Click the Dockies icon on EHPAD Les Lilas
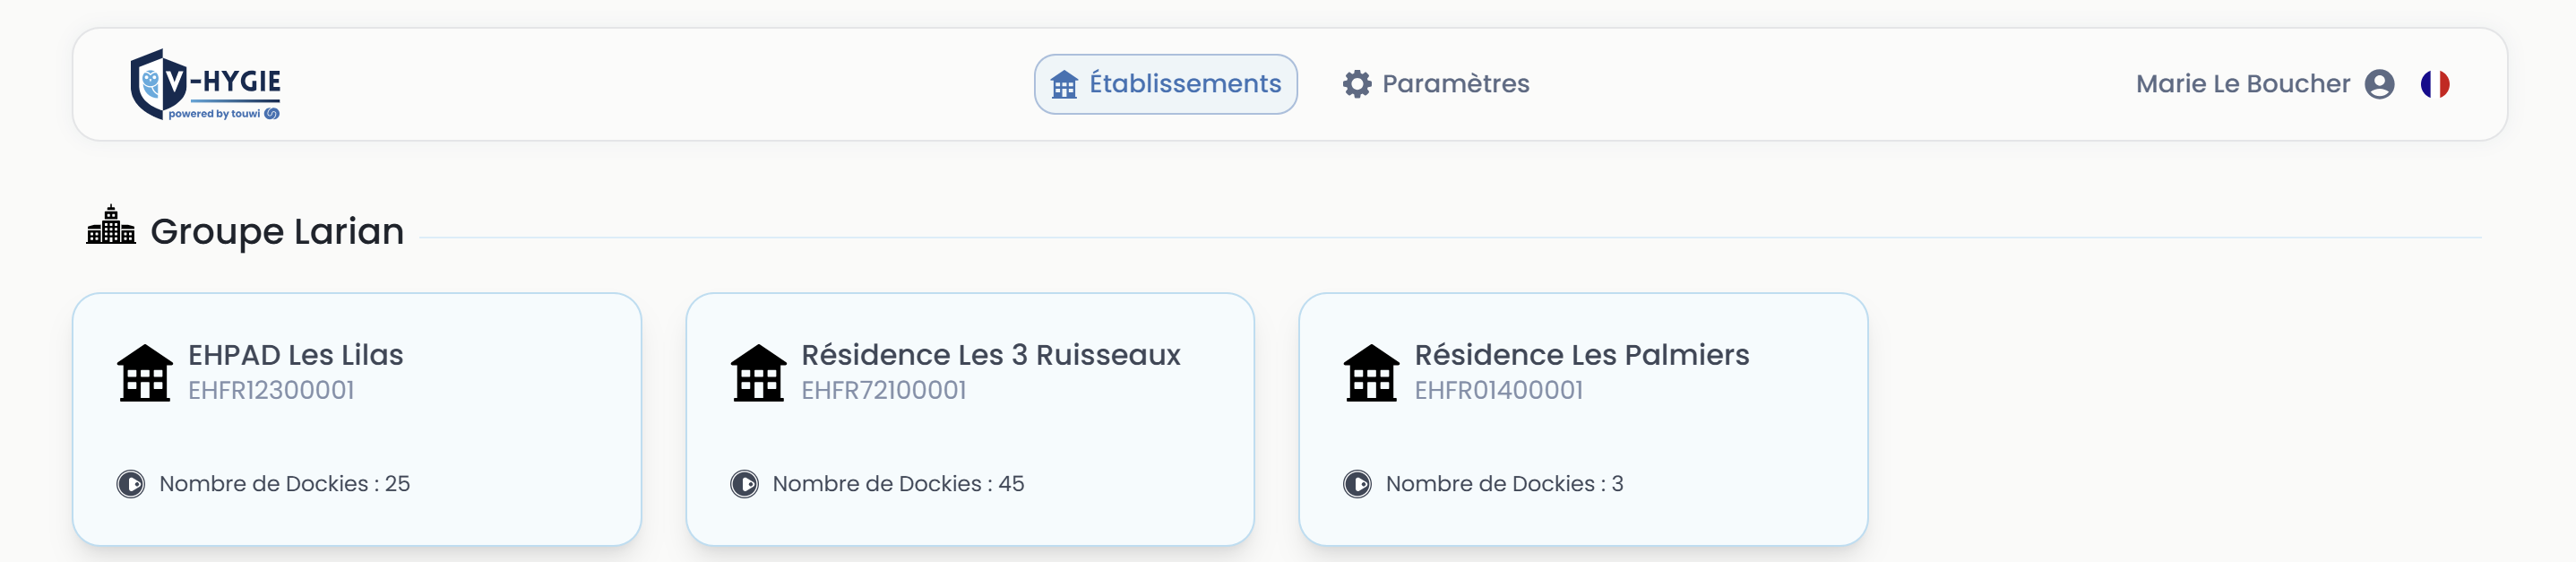 (131, 484)
